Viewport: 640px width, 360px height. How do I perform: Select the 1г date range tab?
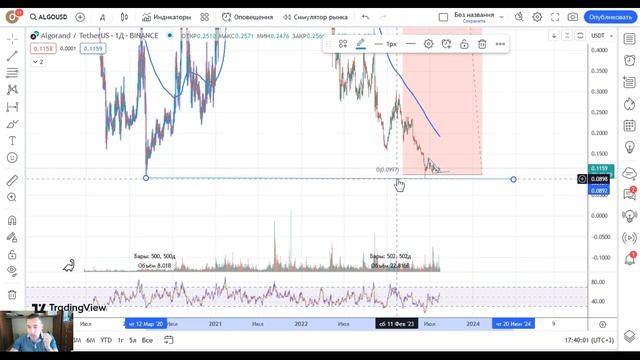click(120, 340)
